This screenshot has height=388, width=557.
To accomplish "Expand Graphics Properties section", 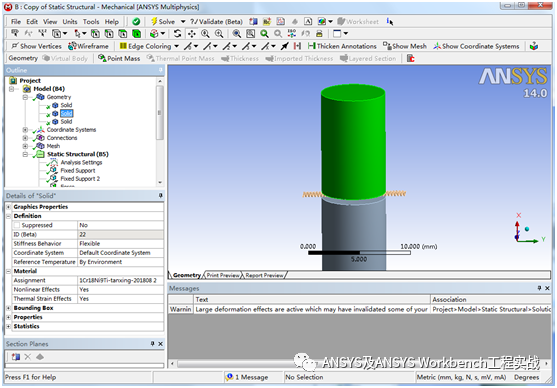I will pyautogui.click(x=9, y=207).
